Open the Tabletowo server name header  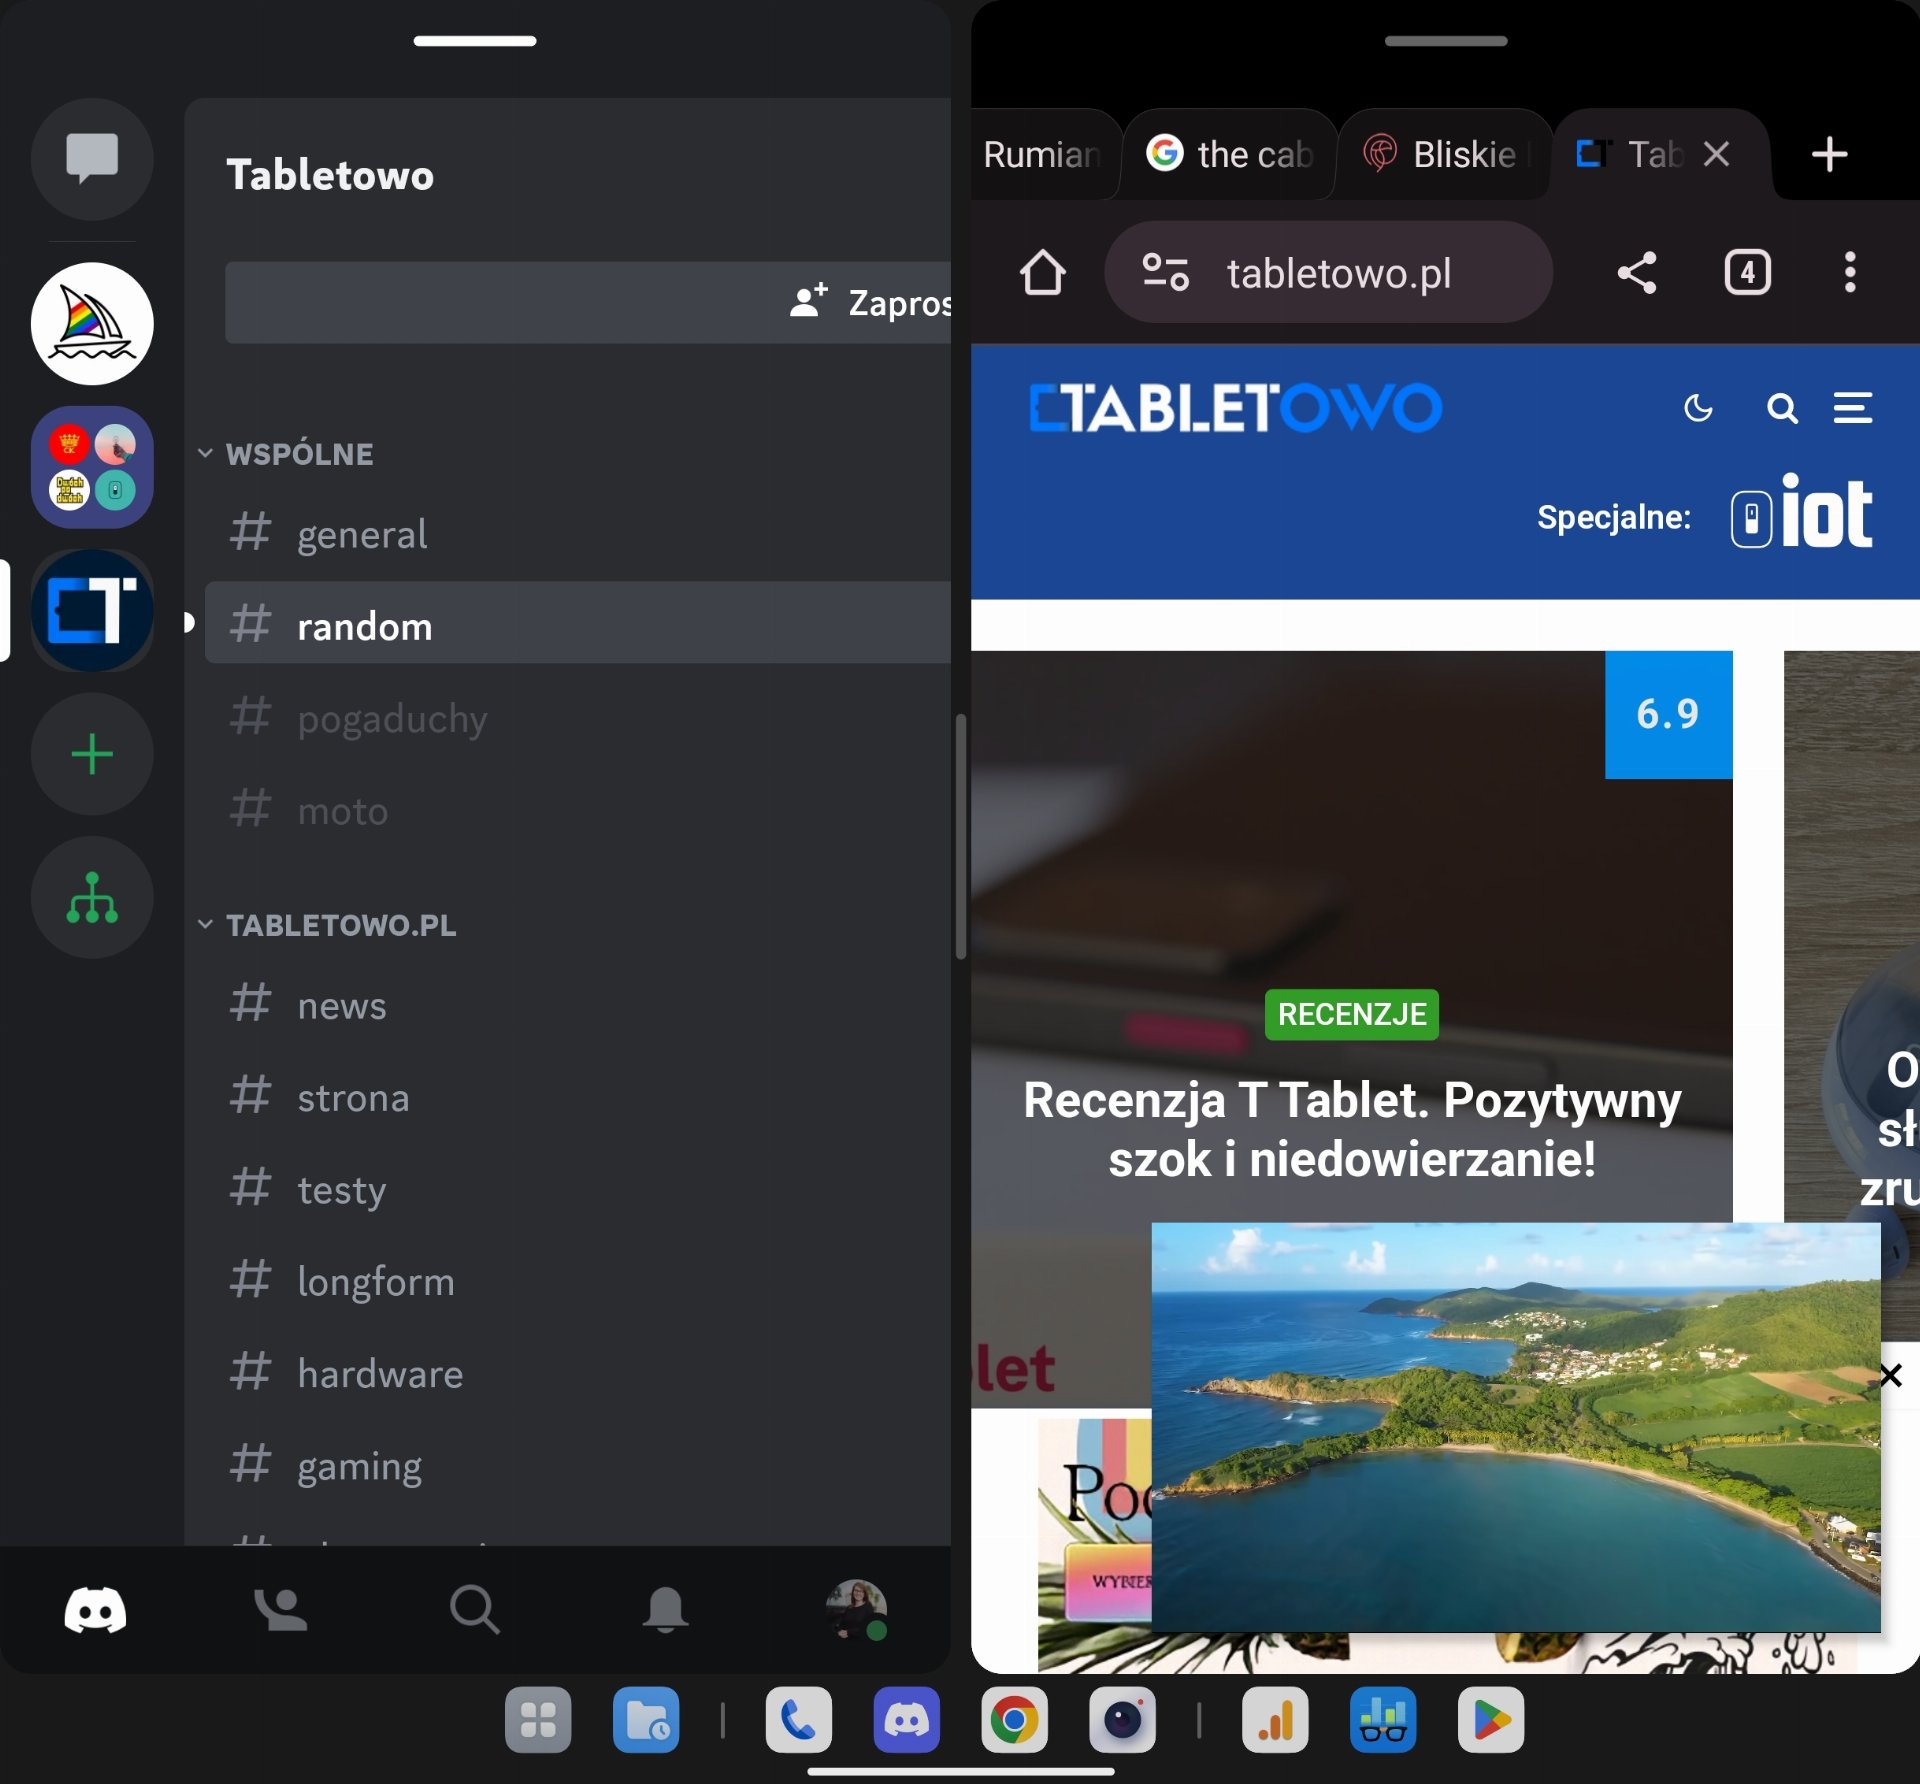coord(330,175)
